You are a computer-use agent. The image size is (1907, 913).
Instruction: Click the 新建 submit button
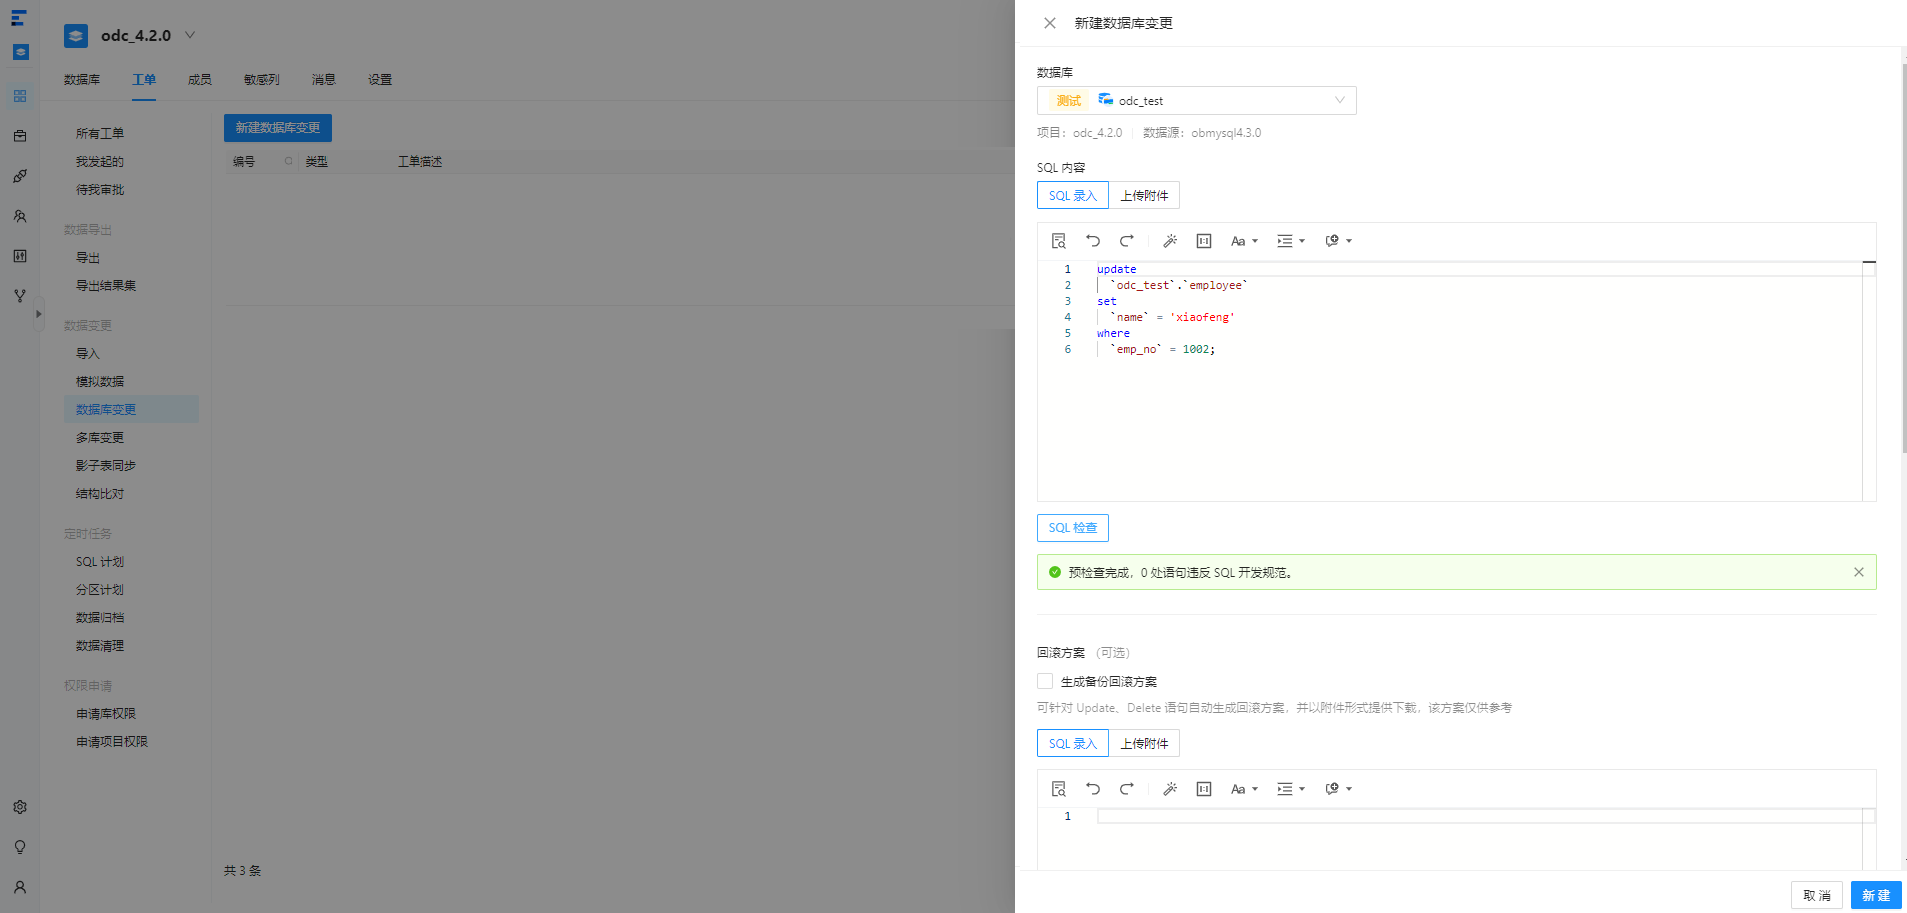tap(1876, 895)
